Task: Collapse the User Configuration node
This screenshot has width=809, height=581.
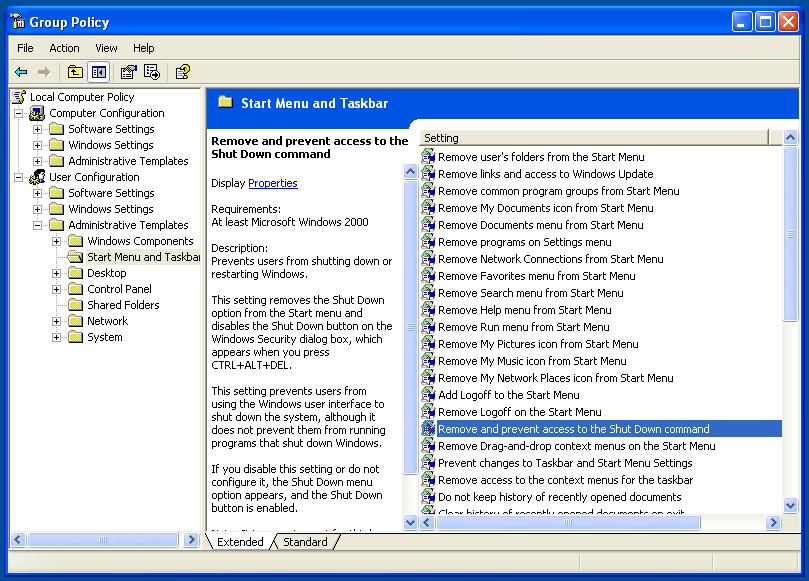Action: click(x=19, y=177)
